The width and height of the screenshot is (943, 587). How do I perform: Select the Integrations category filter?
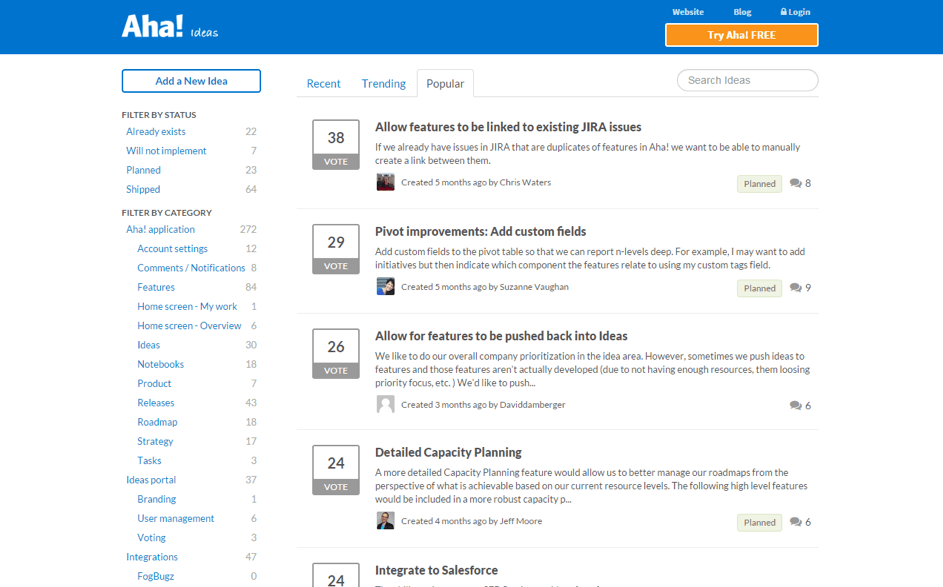(152, 557)
